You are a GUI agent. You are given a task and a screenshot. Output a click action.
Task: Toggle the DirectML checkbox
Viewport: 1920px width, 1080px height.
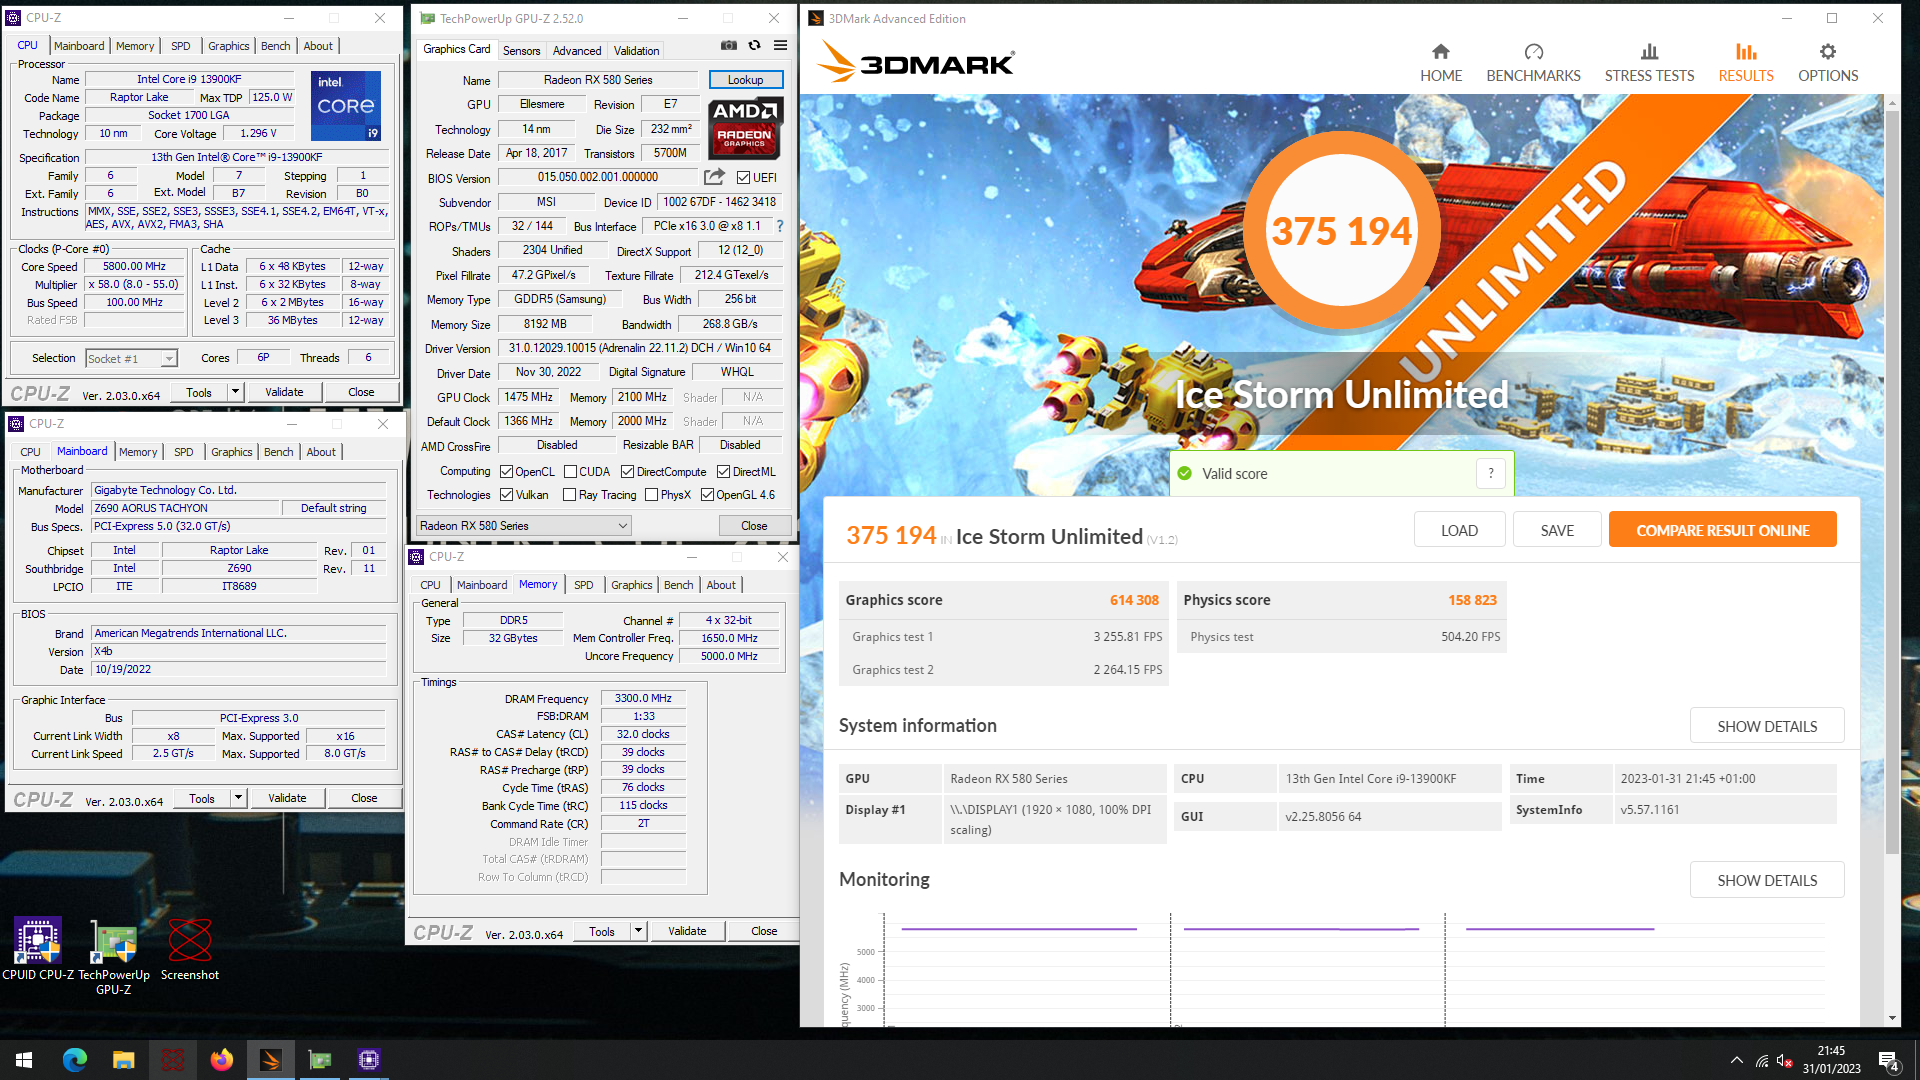click(x=723, y=472)
